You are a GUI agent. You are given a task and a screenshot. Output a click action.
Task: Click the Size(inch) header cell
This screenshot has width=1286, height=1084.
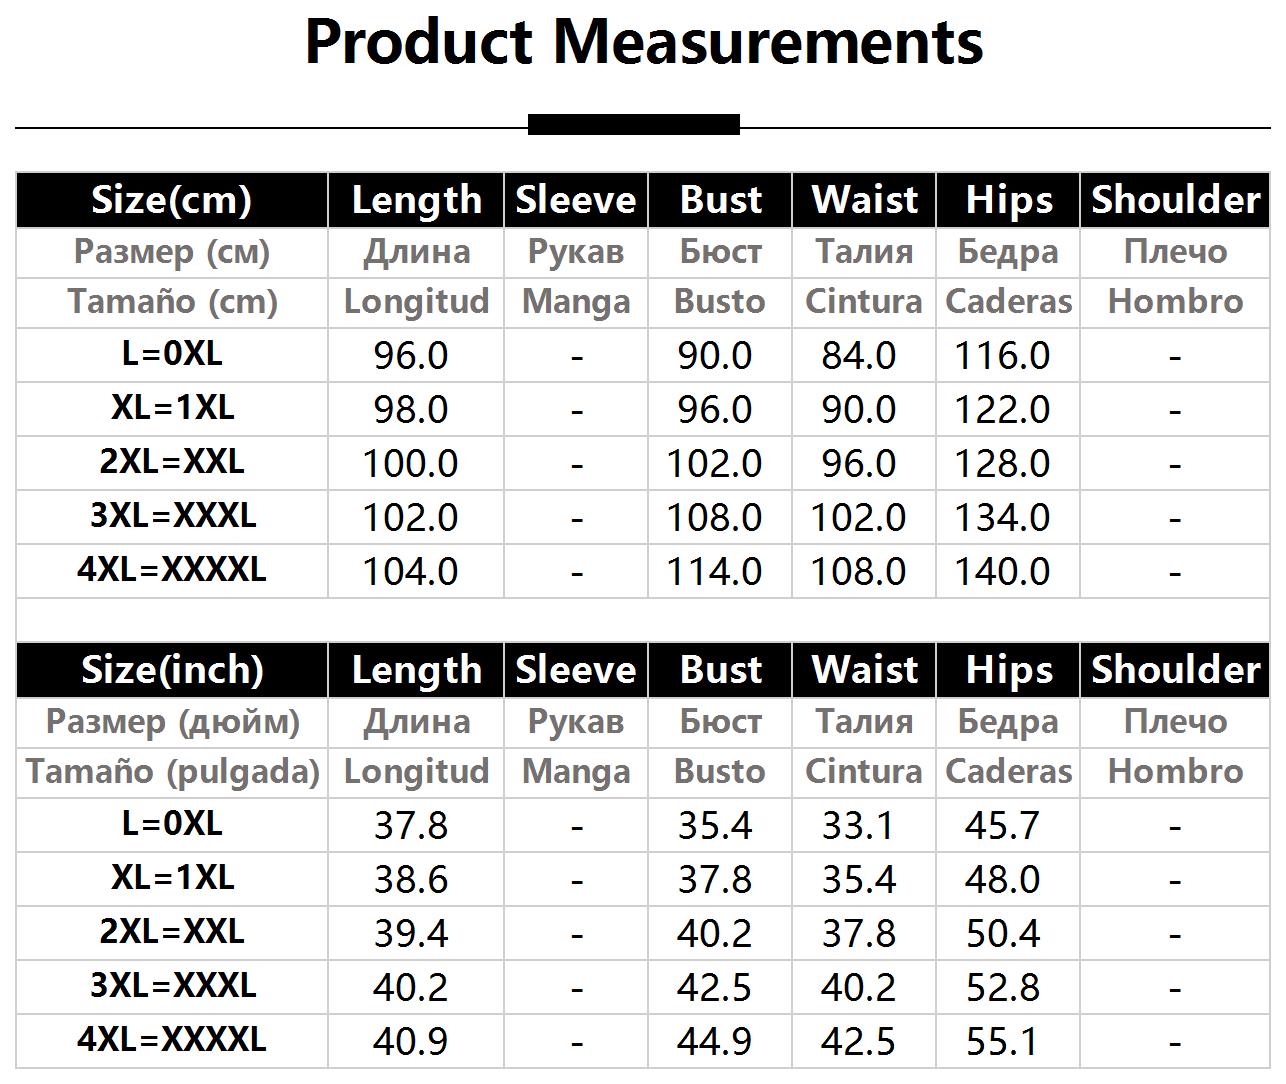(171, 670)
